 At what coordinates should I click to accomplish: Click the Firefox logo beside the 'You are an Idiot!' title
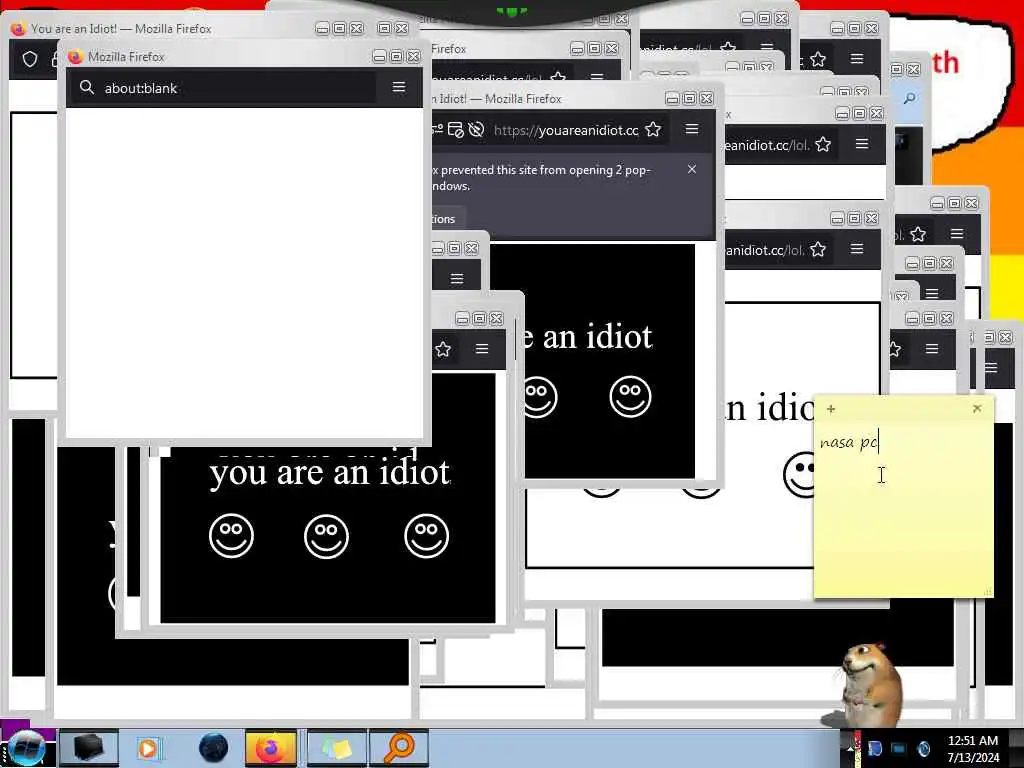coord(18,29)
